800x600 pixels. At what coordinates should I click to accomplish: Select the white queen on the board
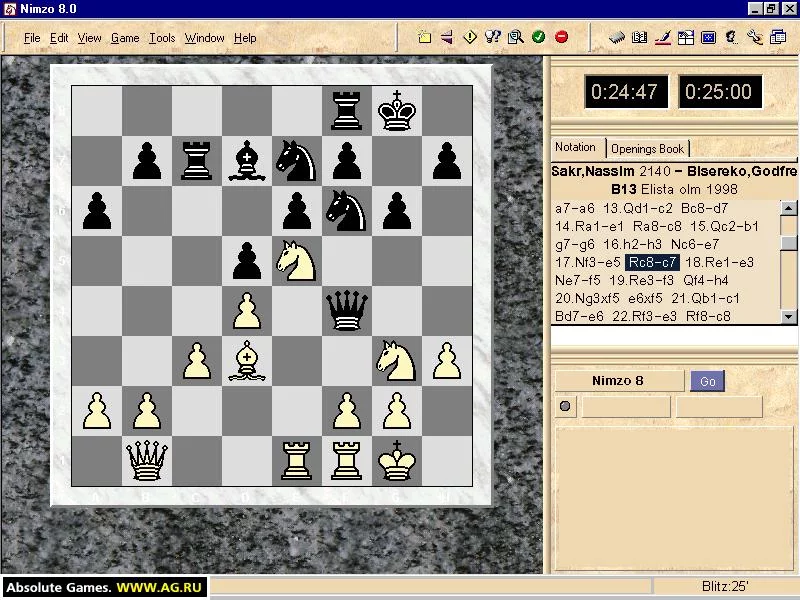coord(147,461)
